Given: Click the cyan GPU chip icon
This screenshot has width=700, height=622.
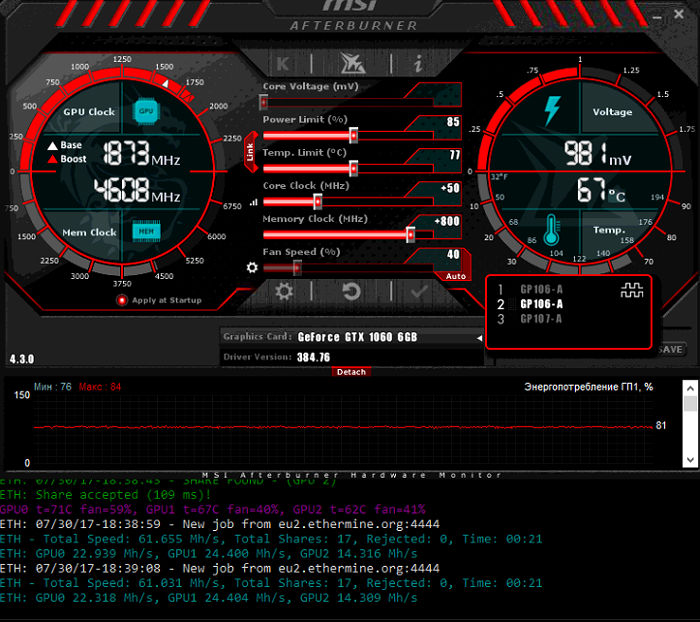Looking at the screenshot, I should click(x=146, y=111).
